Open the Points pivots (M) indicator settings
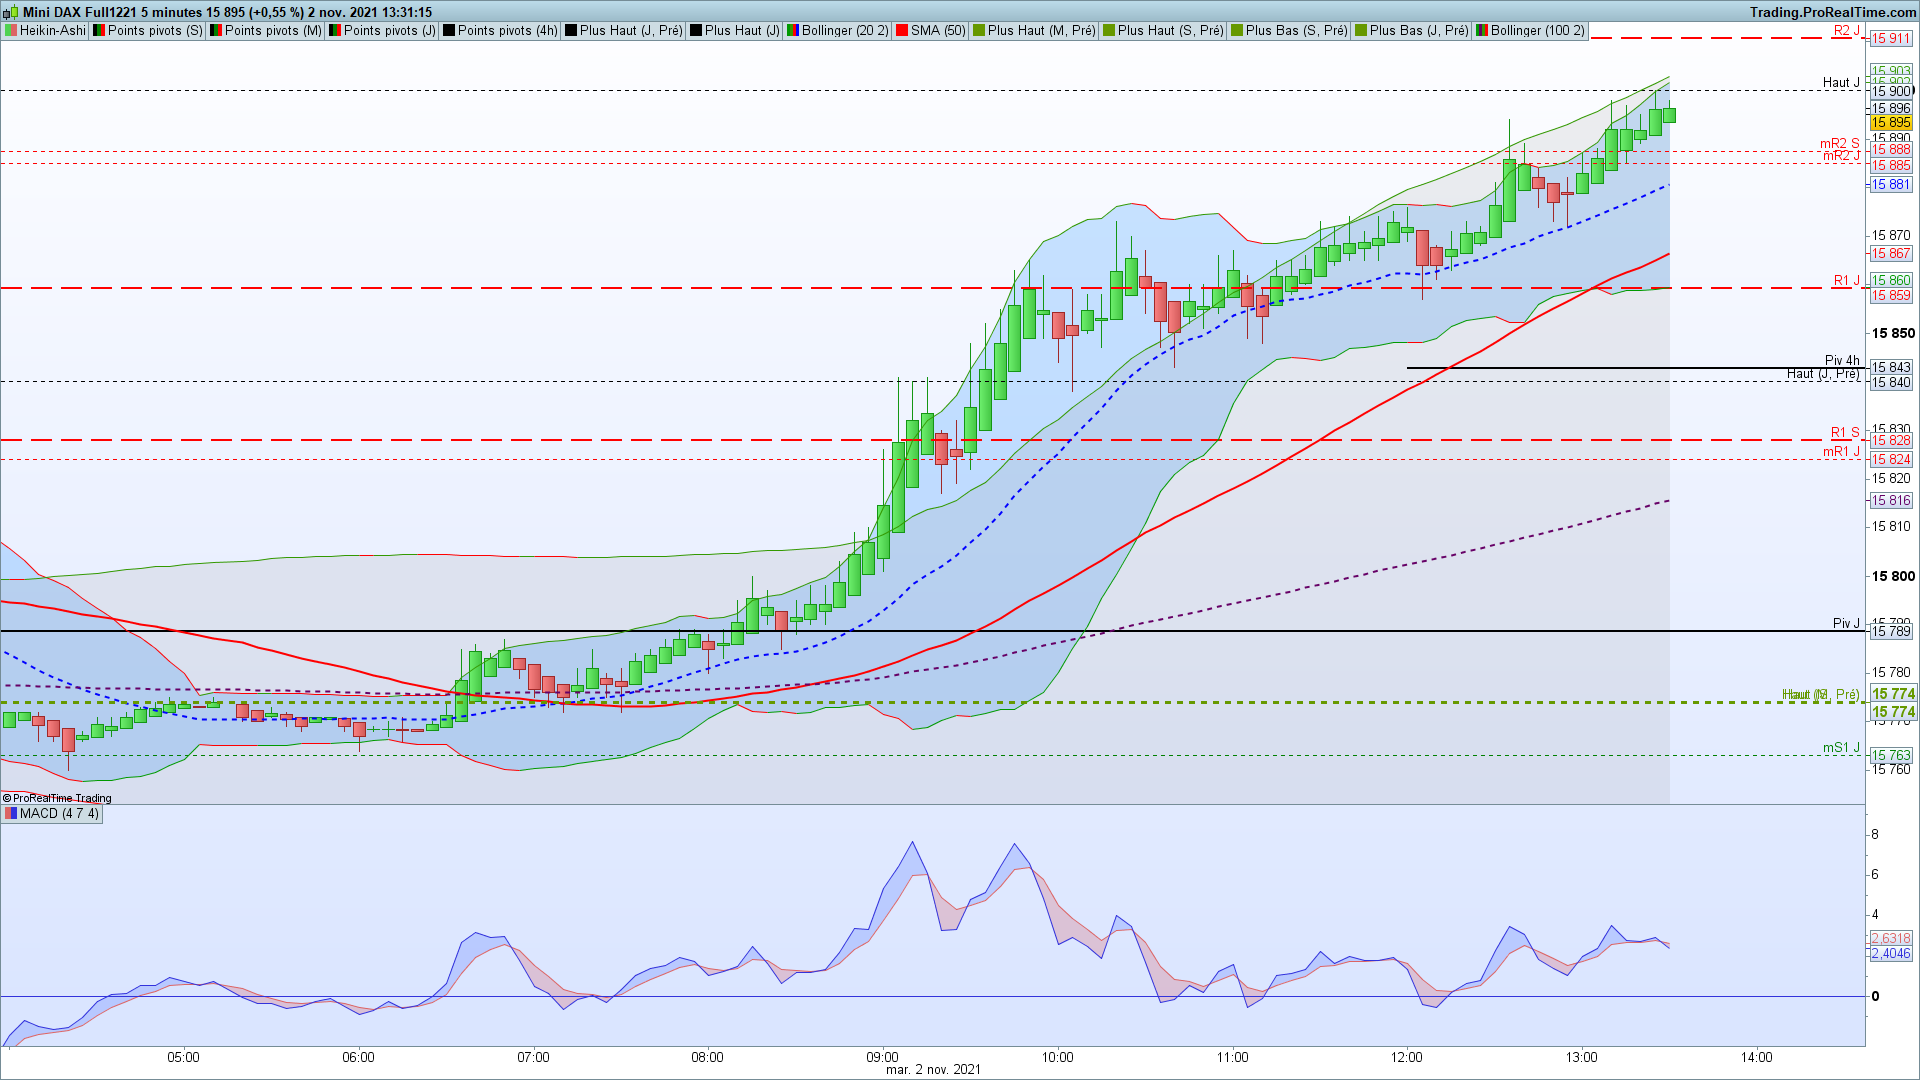 pos(272,31)
